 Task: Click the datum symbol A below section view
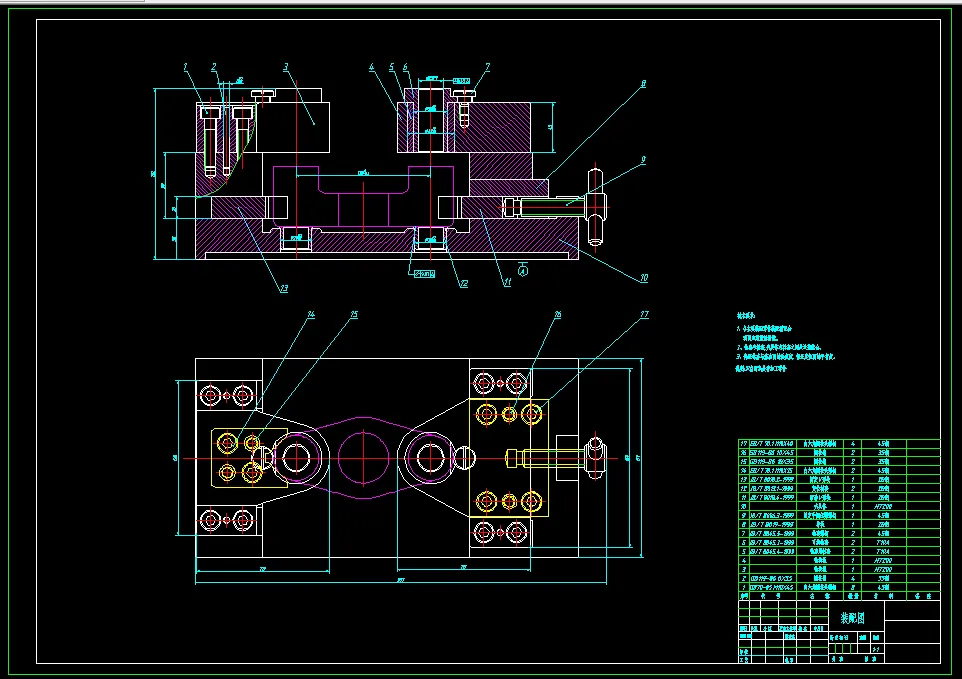(523, 270)
